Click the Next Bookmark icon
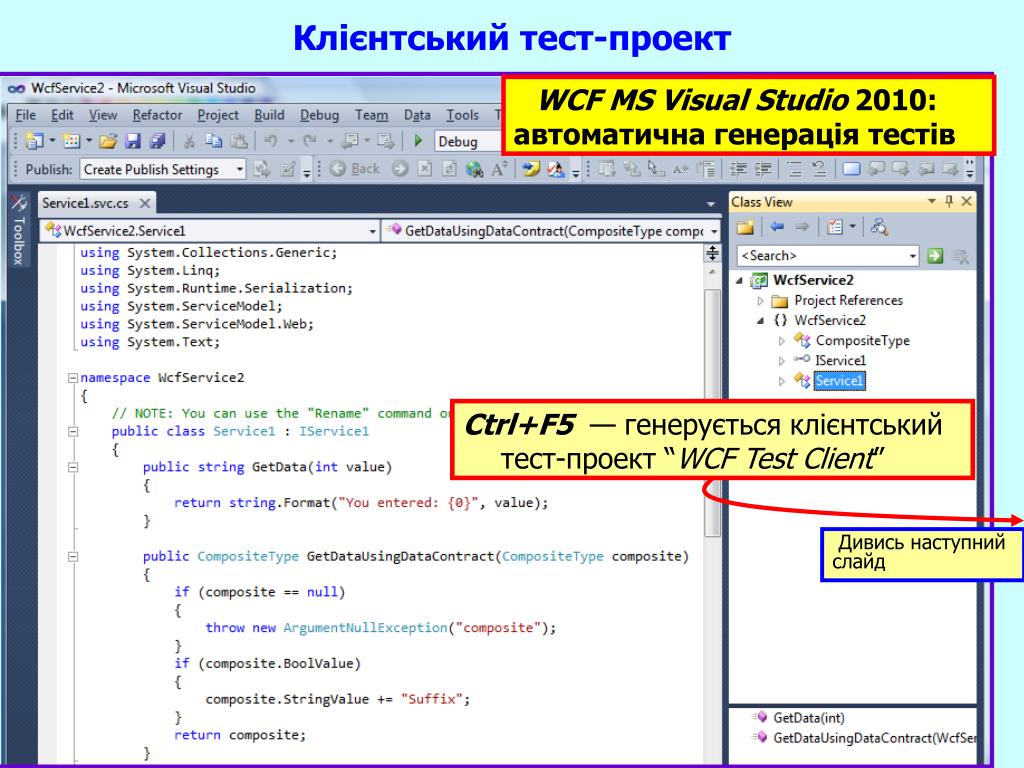The width and height of the screenshot is (1024, 768). coord(901,170)
